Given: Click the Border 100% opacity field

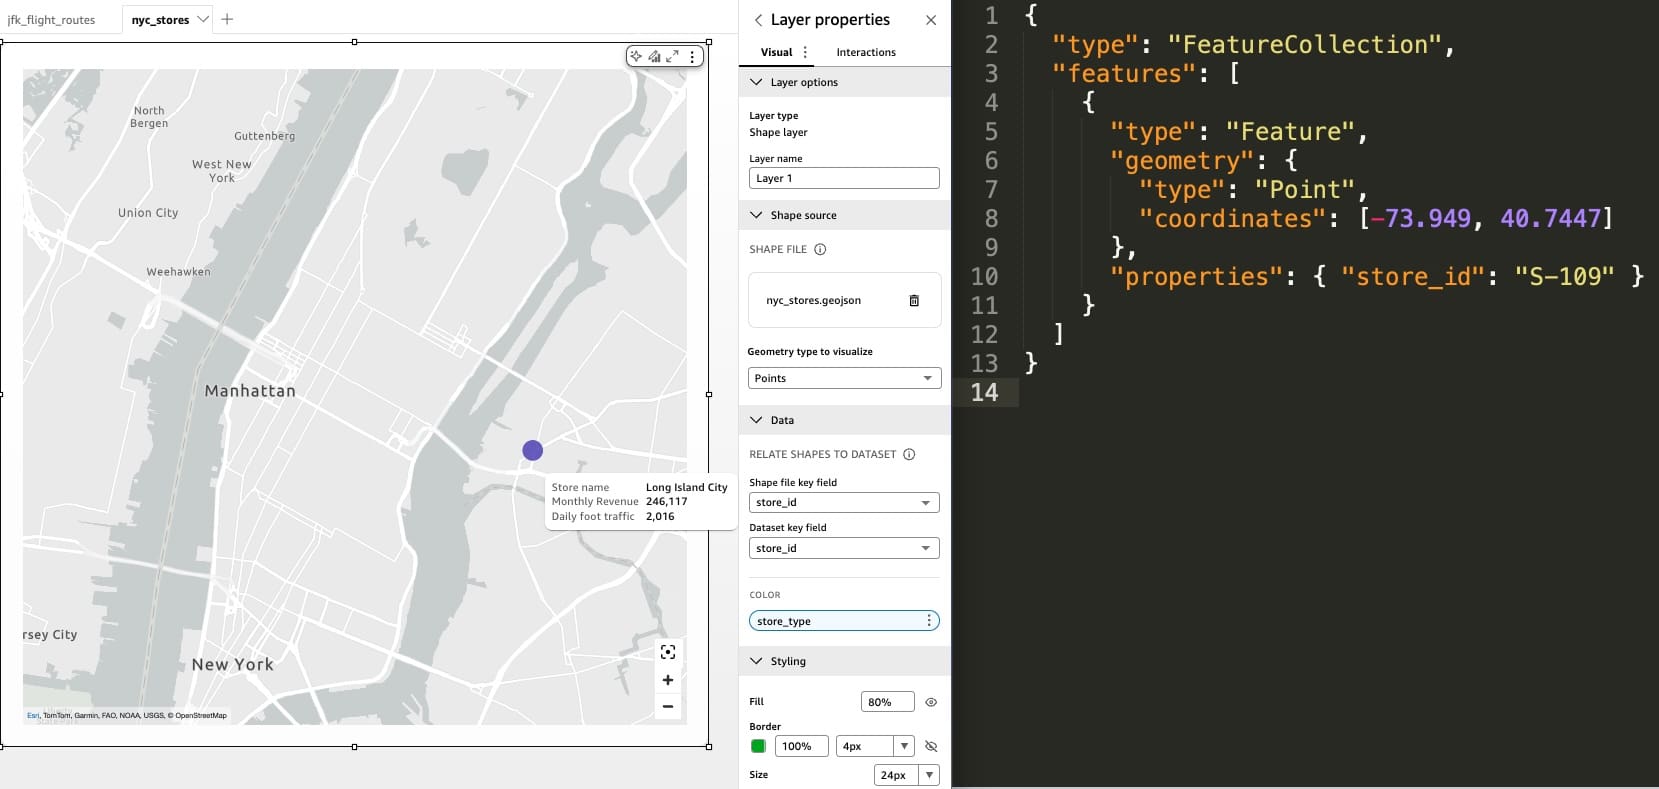Looking at the screenshot, I should tap(801, 746).
